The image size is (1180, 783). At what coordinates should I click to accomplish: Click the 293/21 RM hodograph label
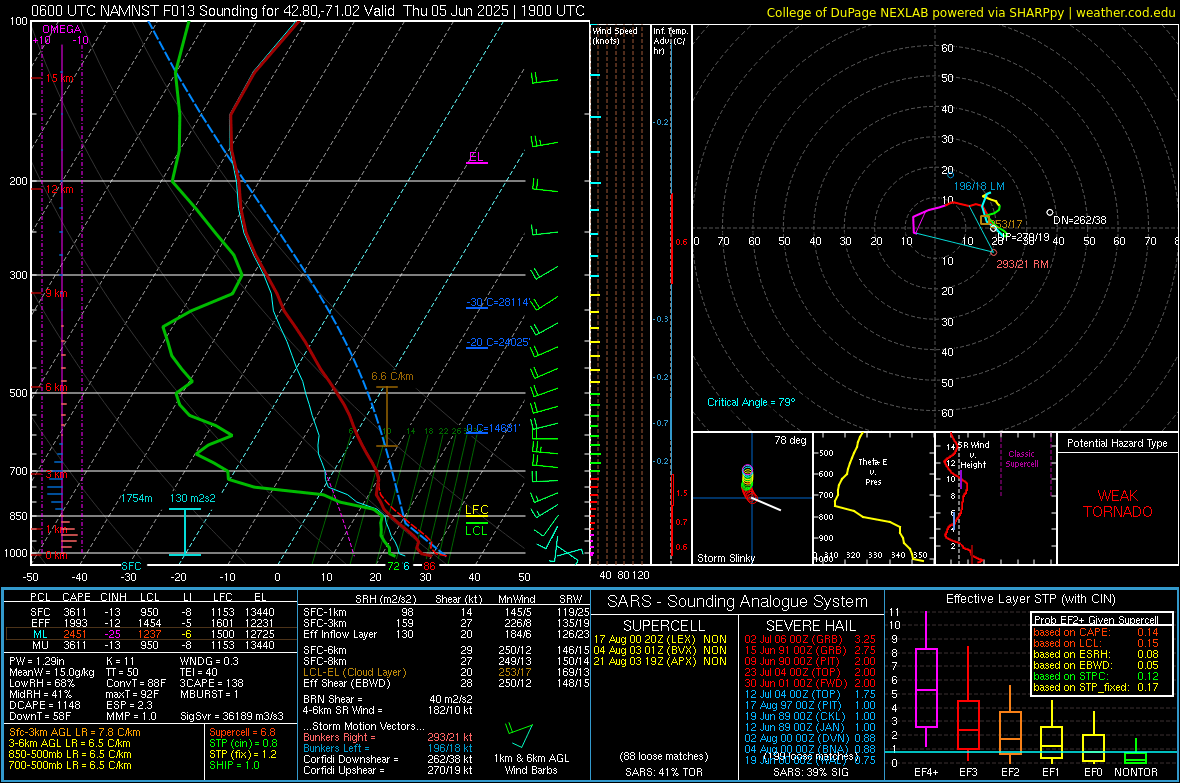[x=1022, y=264]
